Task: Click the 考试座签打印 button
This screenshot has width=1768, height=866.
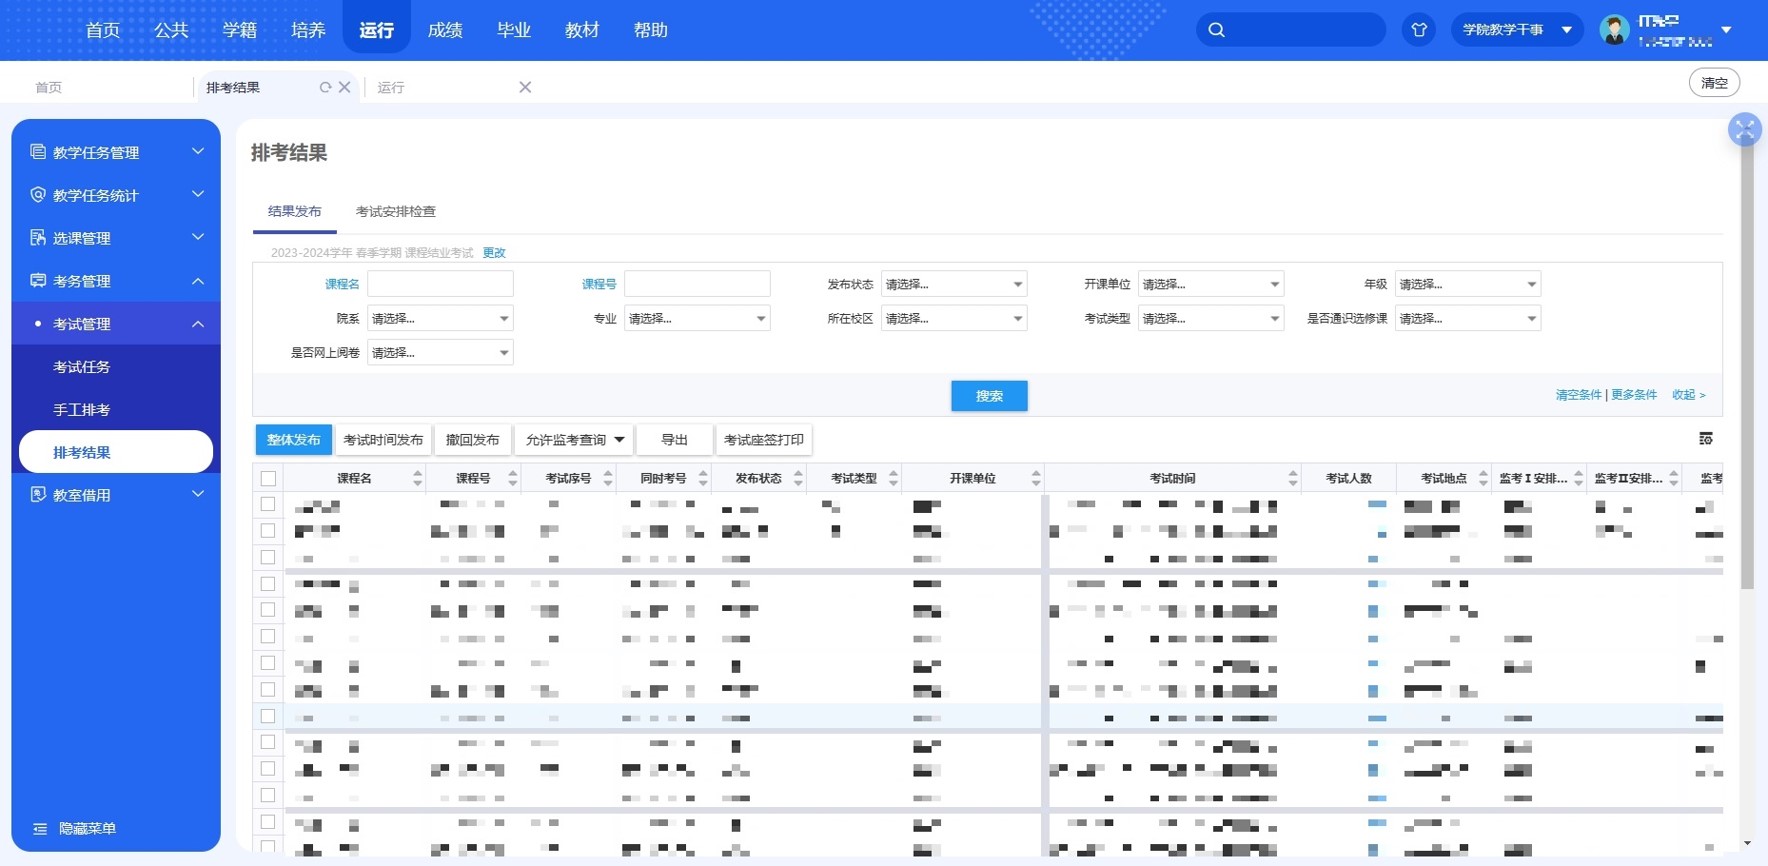Action: click(x=764, y=440)
